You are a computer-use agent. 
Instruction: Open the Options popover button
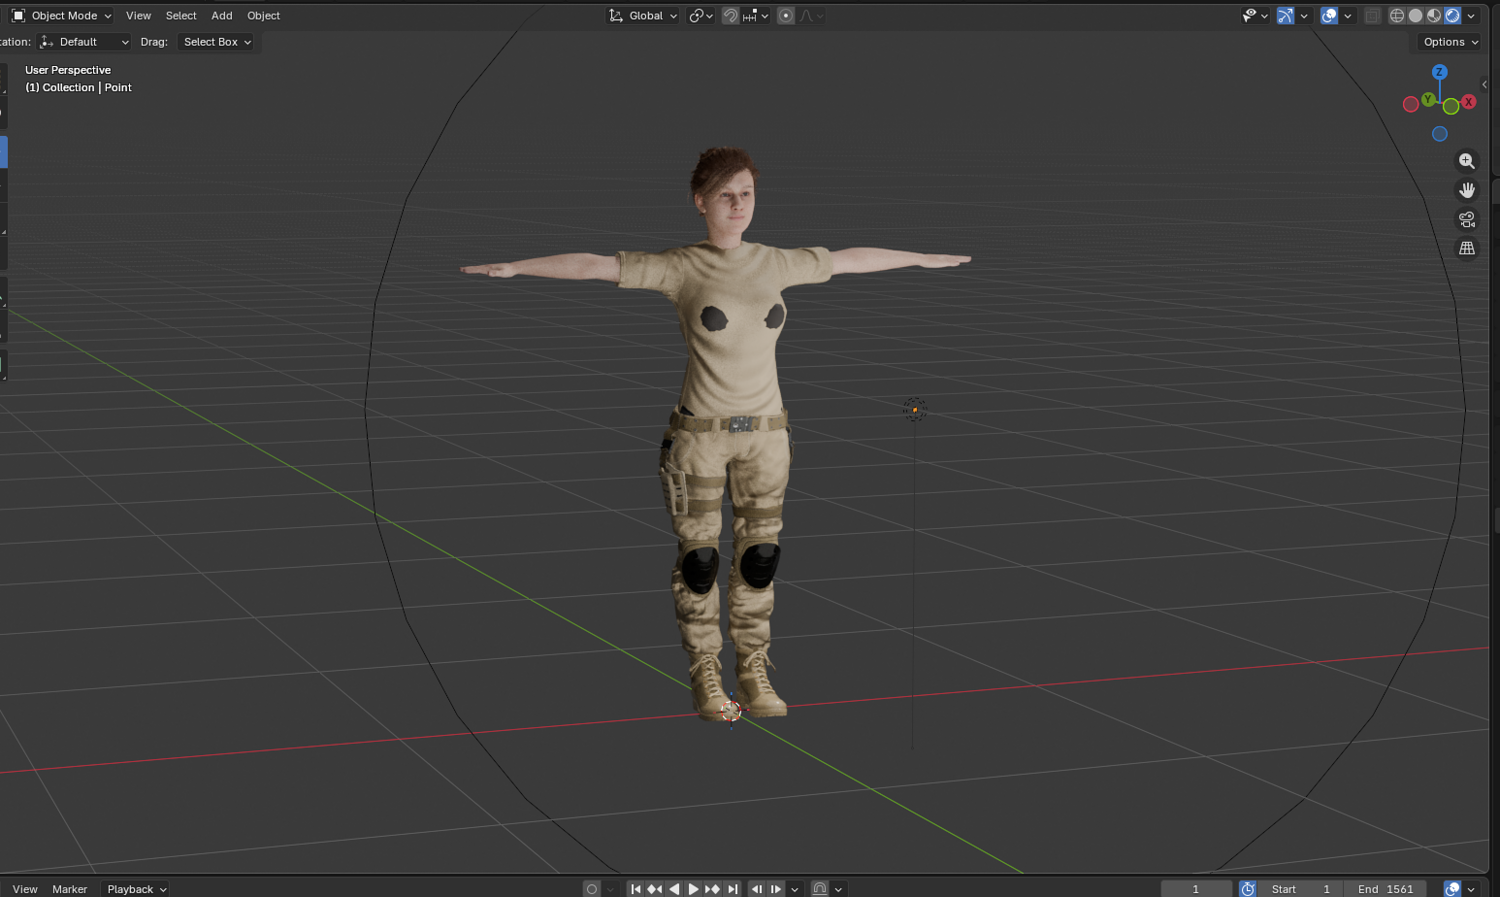(x=1451, y=42)
